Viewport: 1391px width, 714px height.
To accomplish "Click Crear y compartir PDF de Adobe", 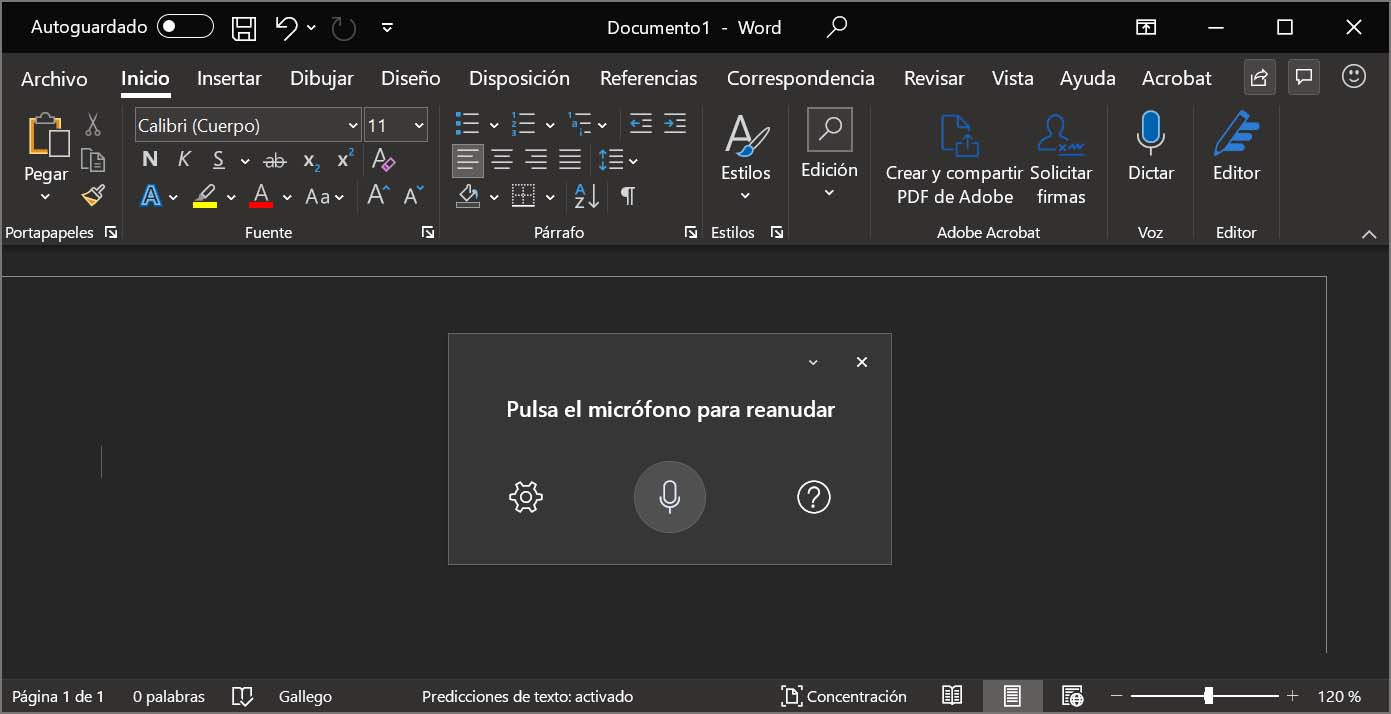I will pos(954,160).
